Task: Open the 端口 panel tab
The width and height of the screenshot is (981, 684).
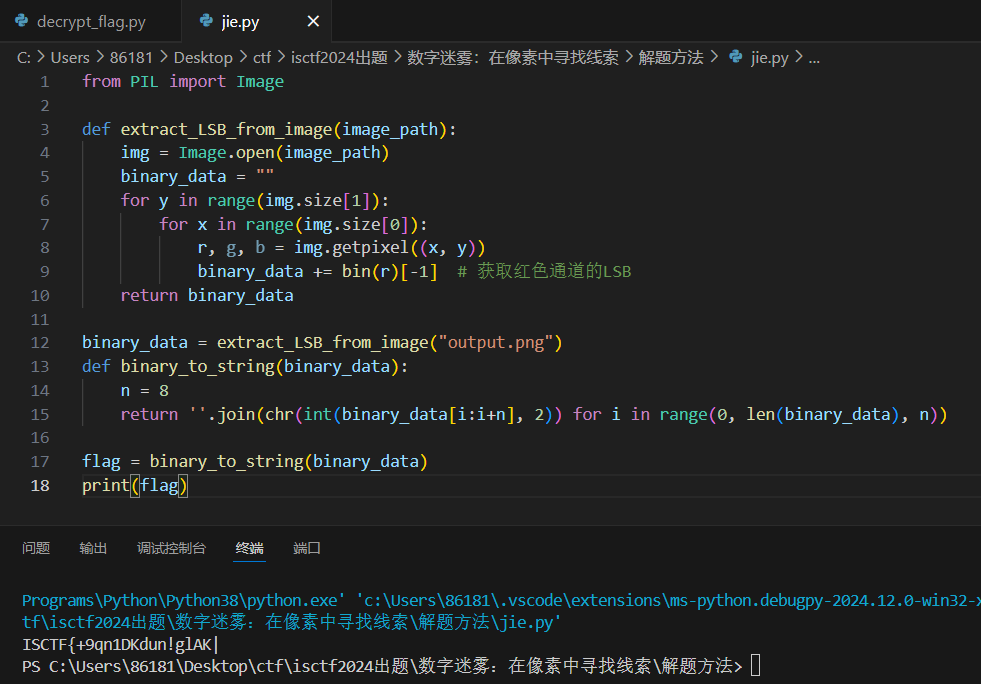Action: pyautogui.click(x=307, y=548)
